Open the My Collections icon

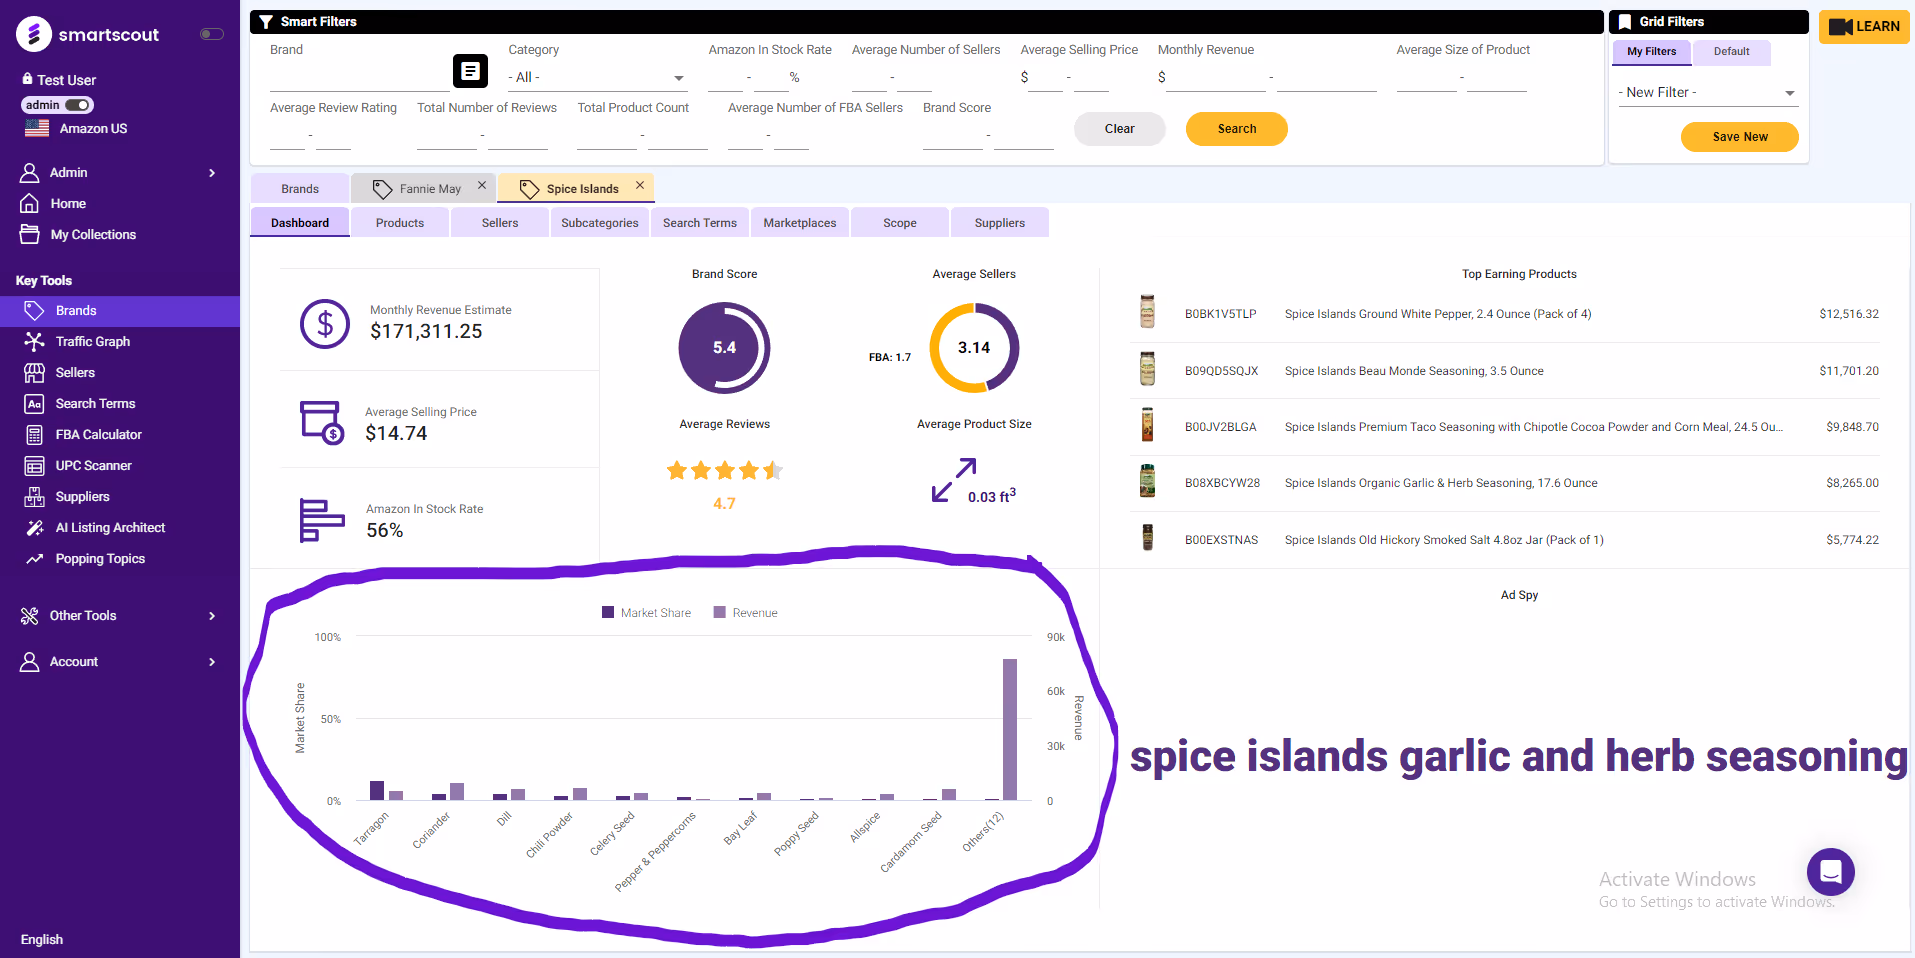pyautogui.click(x=30, y=234)
